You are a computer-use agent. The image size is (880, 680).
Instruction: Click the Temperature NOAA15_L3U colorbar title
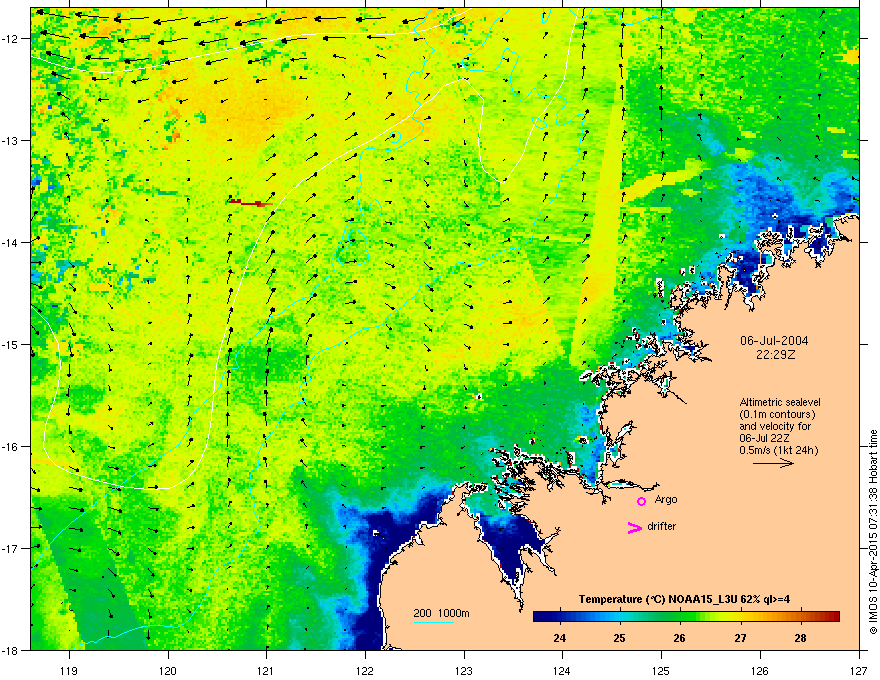684,599
